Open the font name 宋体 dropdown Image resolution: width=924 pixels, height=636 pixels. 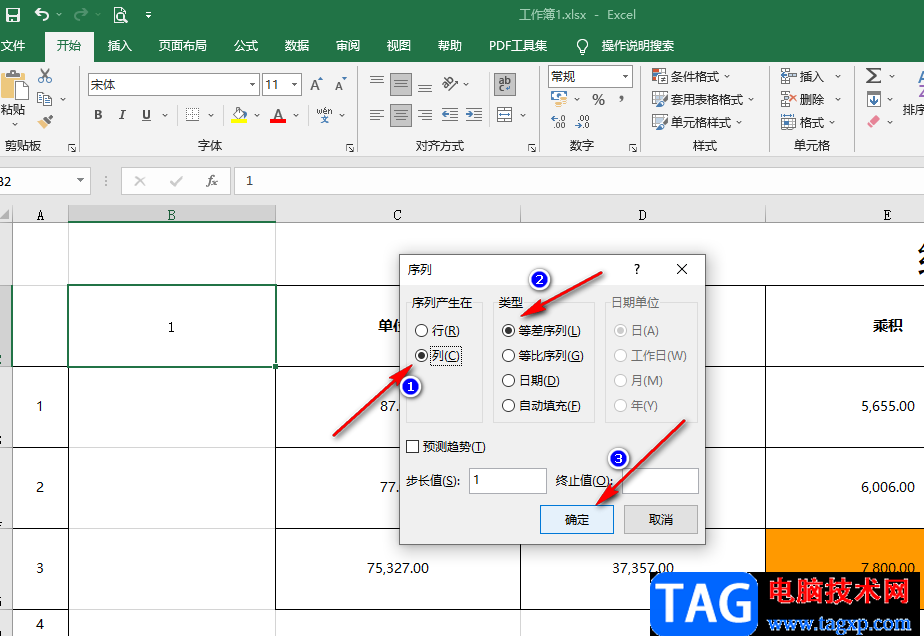tap(252, 85)
